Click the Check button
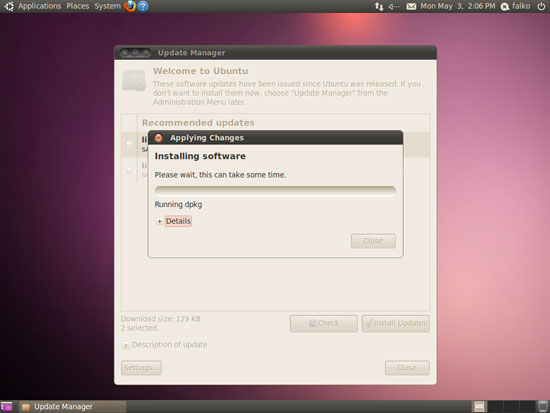The image size is (550, 413). (323, 323)
